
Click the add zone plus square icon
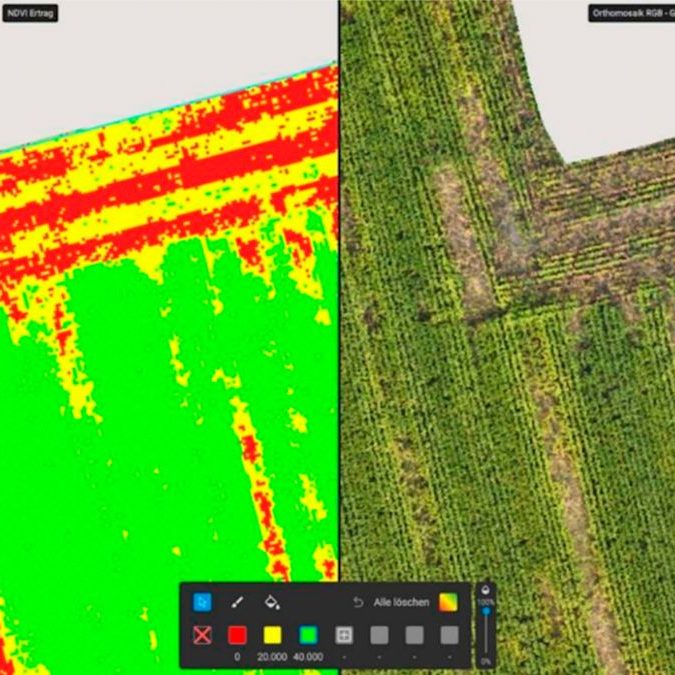(344, 635)
